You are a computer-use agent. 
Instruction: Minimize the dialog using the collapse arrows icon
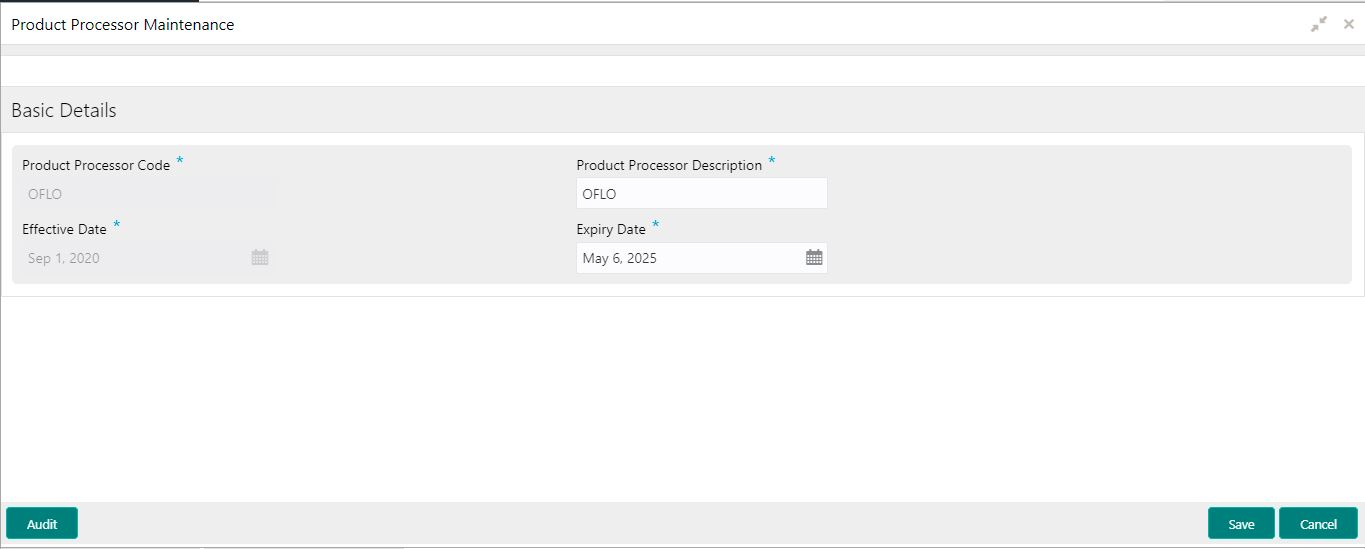(x=1319, y=24)
